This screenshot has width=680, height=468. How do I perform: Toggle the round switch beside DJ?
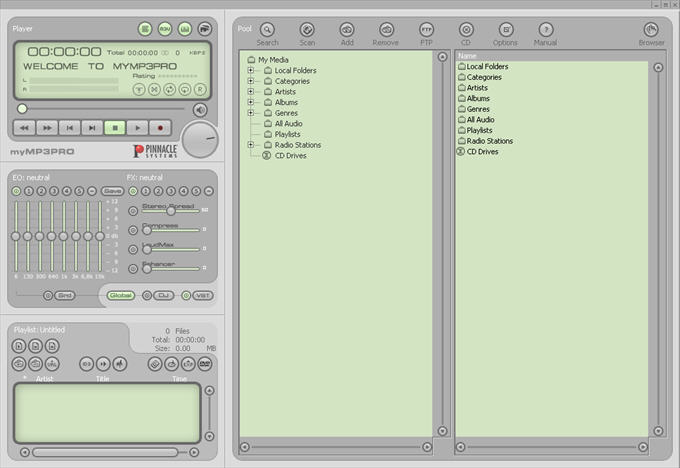tap(147, 295)
